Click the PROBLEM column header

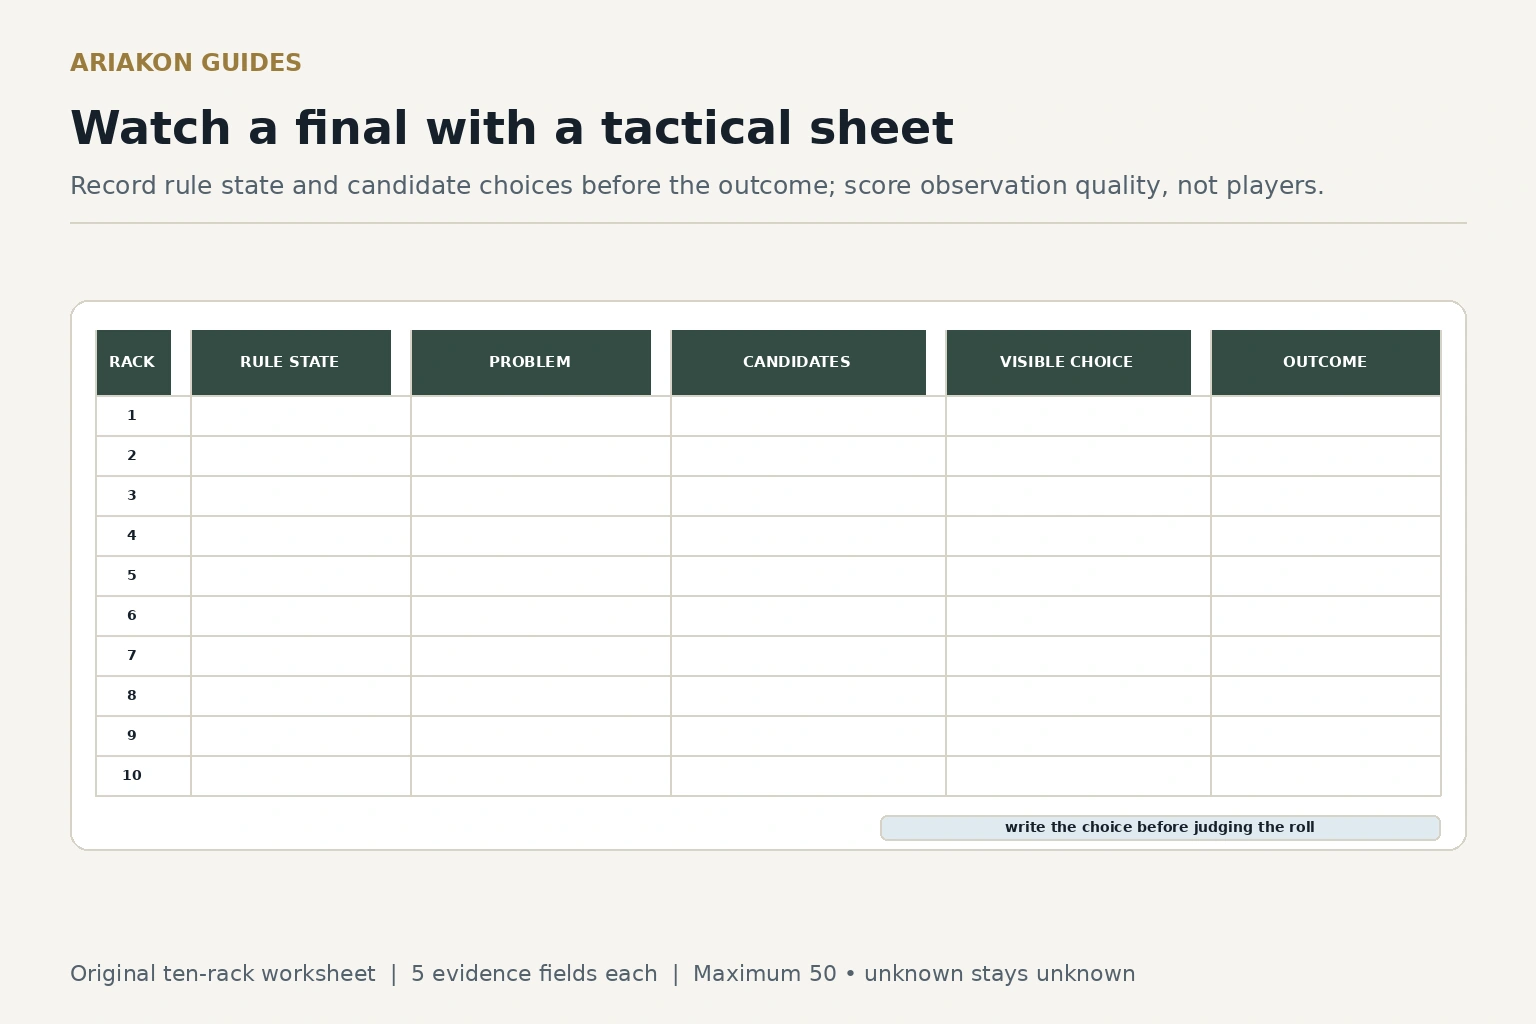pos(531,362)
